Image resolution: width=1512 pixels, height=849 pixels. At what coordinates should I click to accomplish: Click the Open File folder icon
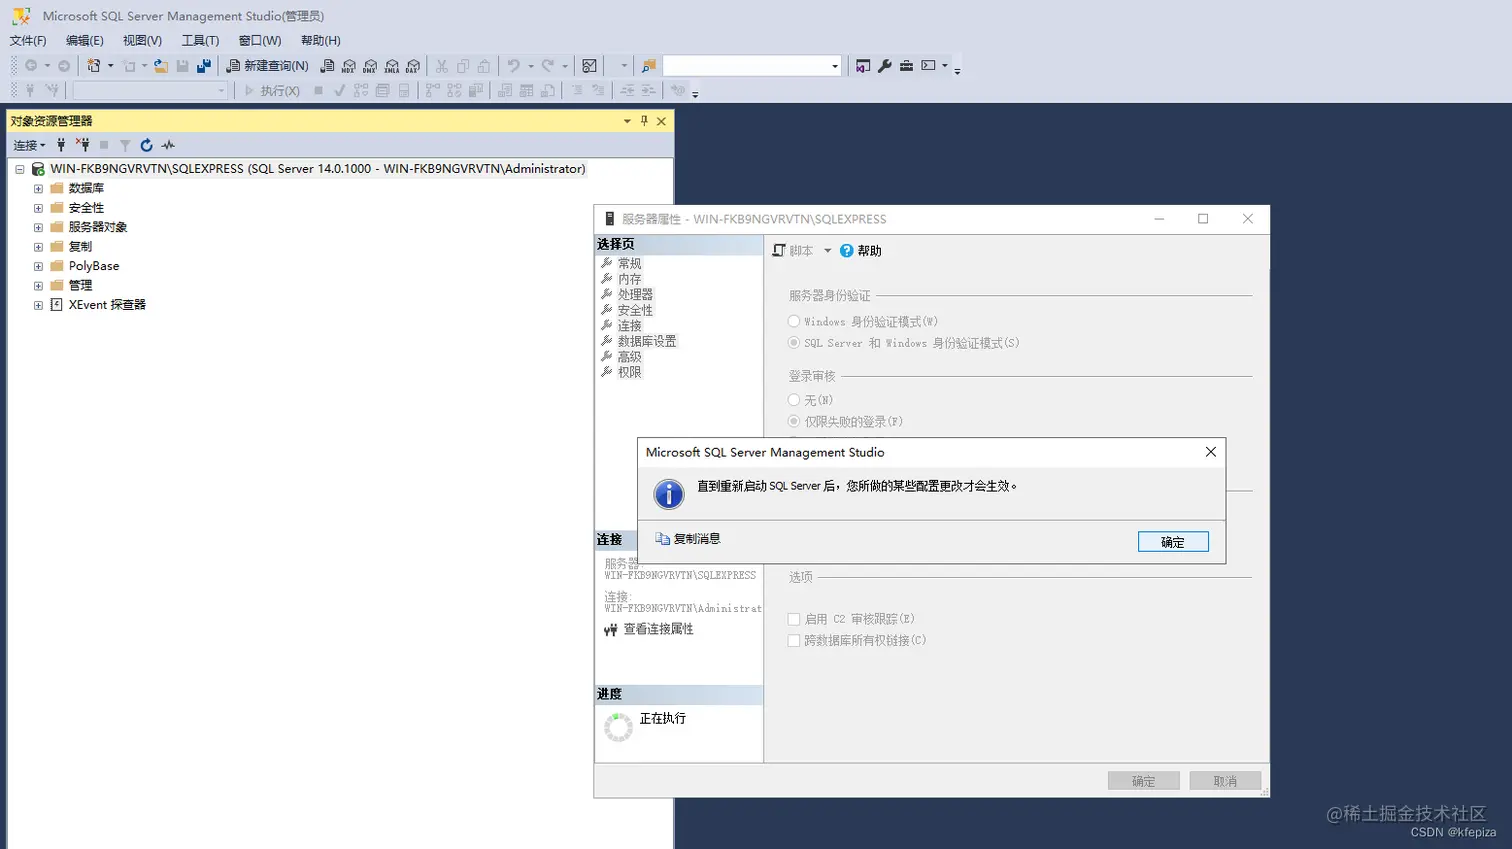(161, 66)
